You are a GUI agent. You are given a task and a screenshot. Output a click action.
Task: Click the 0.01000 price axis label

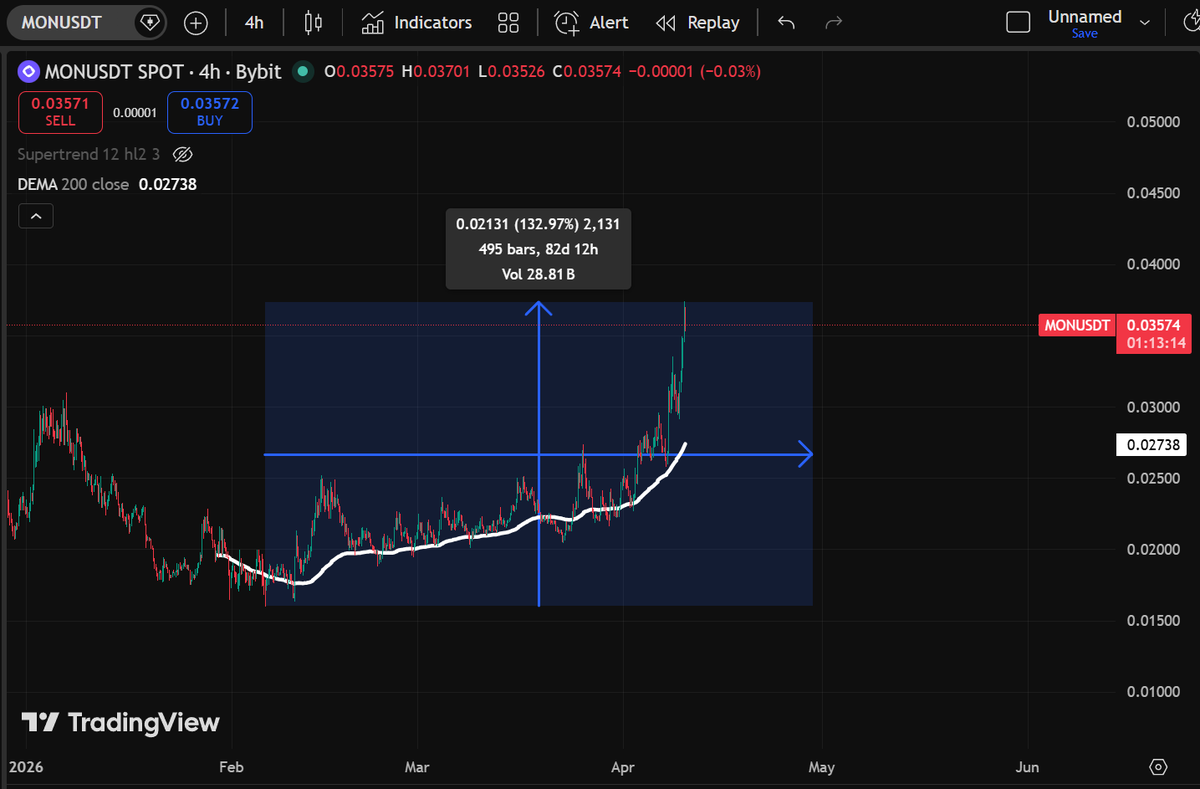coord(1153,692)
